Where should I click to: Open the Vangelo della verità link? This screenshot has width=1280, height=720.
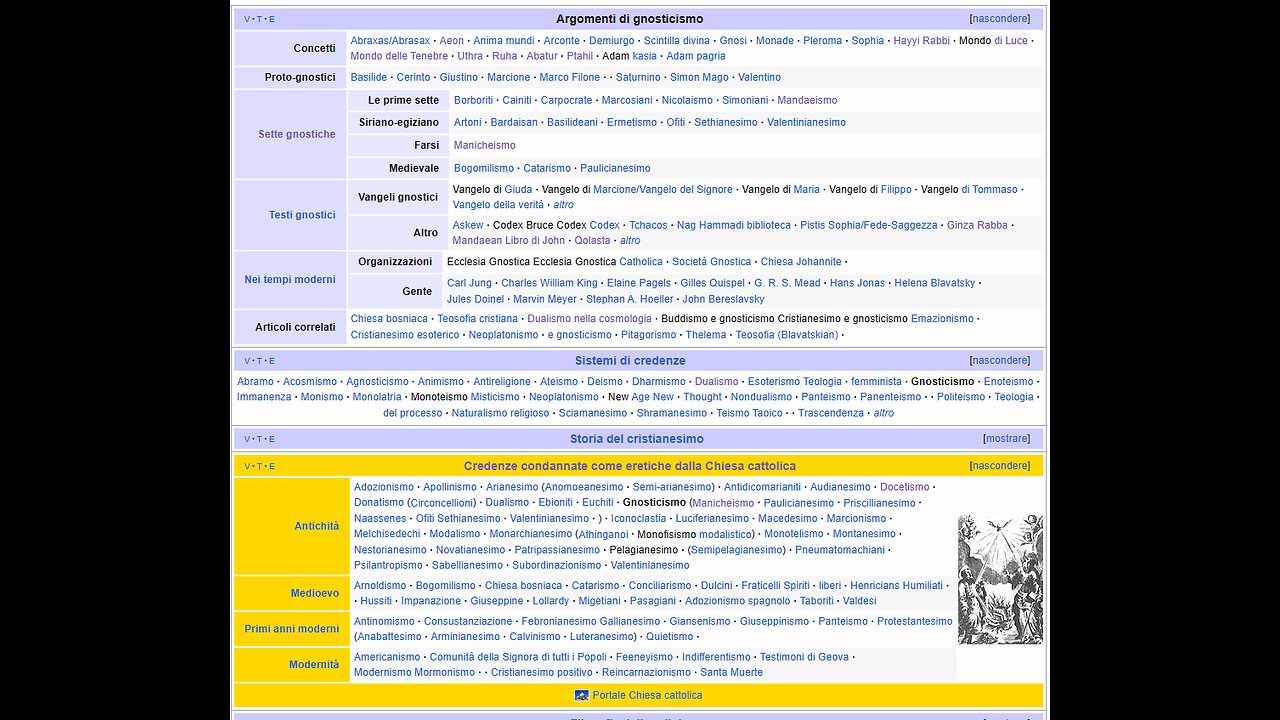tap(498, 205)
